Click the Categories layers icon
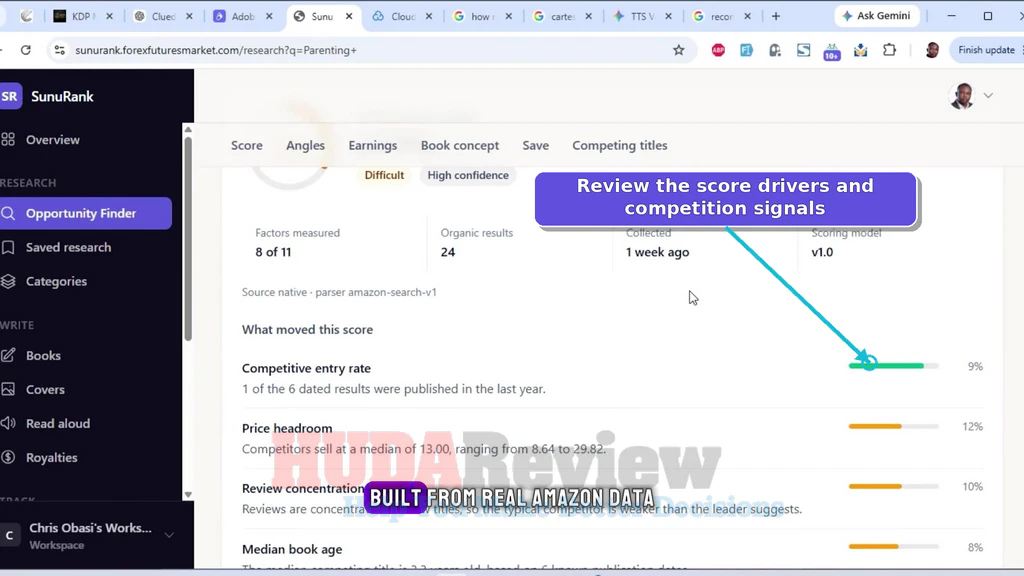The width and height of the screenshot is (1024, 576). point(8,281)
